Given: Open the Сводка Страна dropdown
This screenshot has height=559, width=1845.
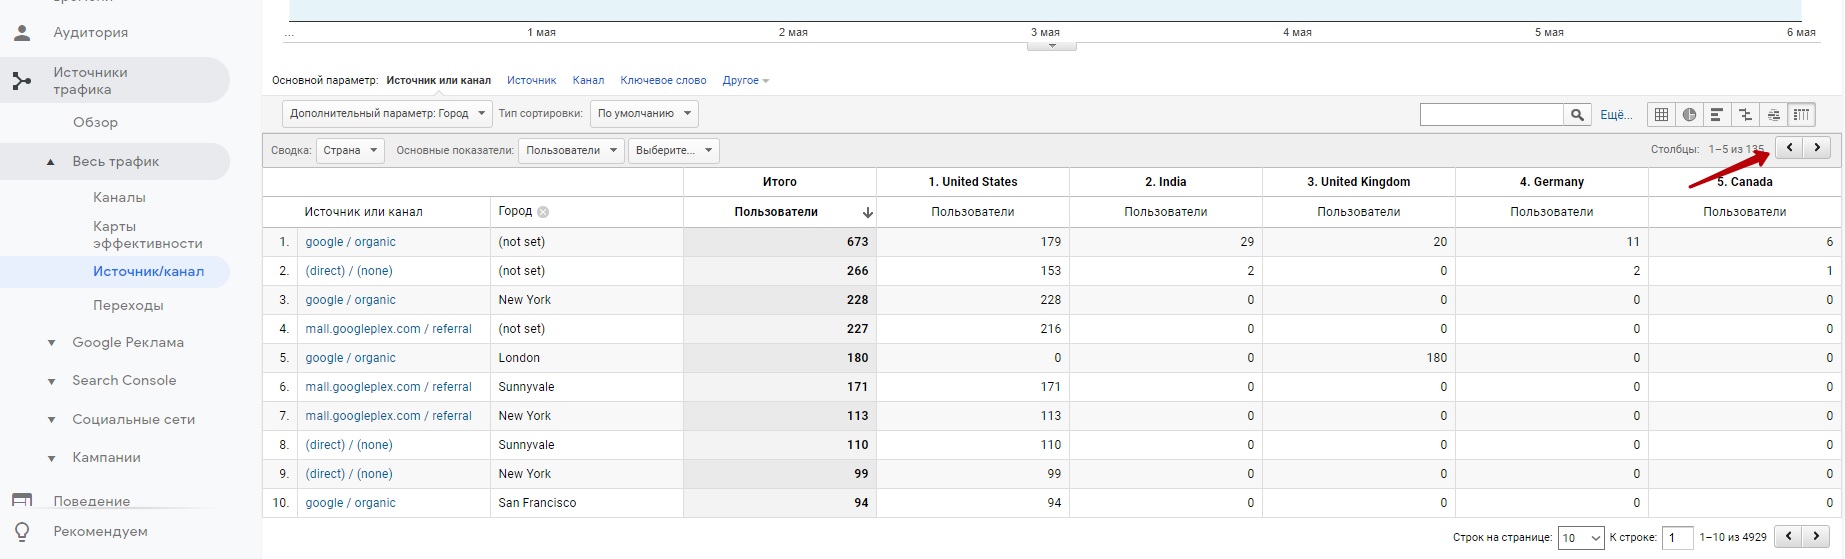Looking at the screenshot, I should [350, 150].
